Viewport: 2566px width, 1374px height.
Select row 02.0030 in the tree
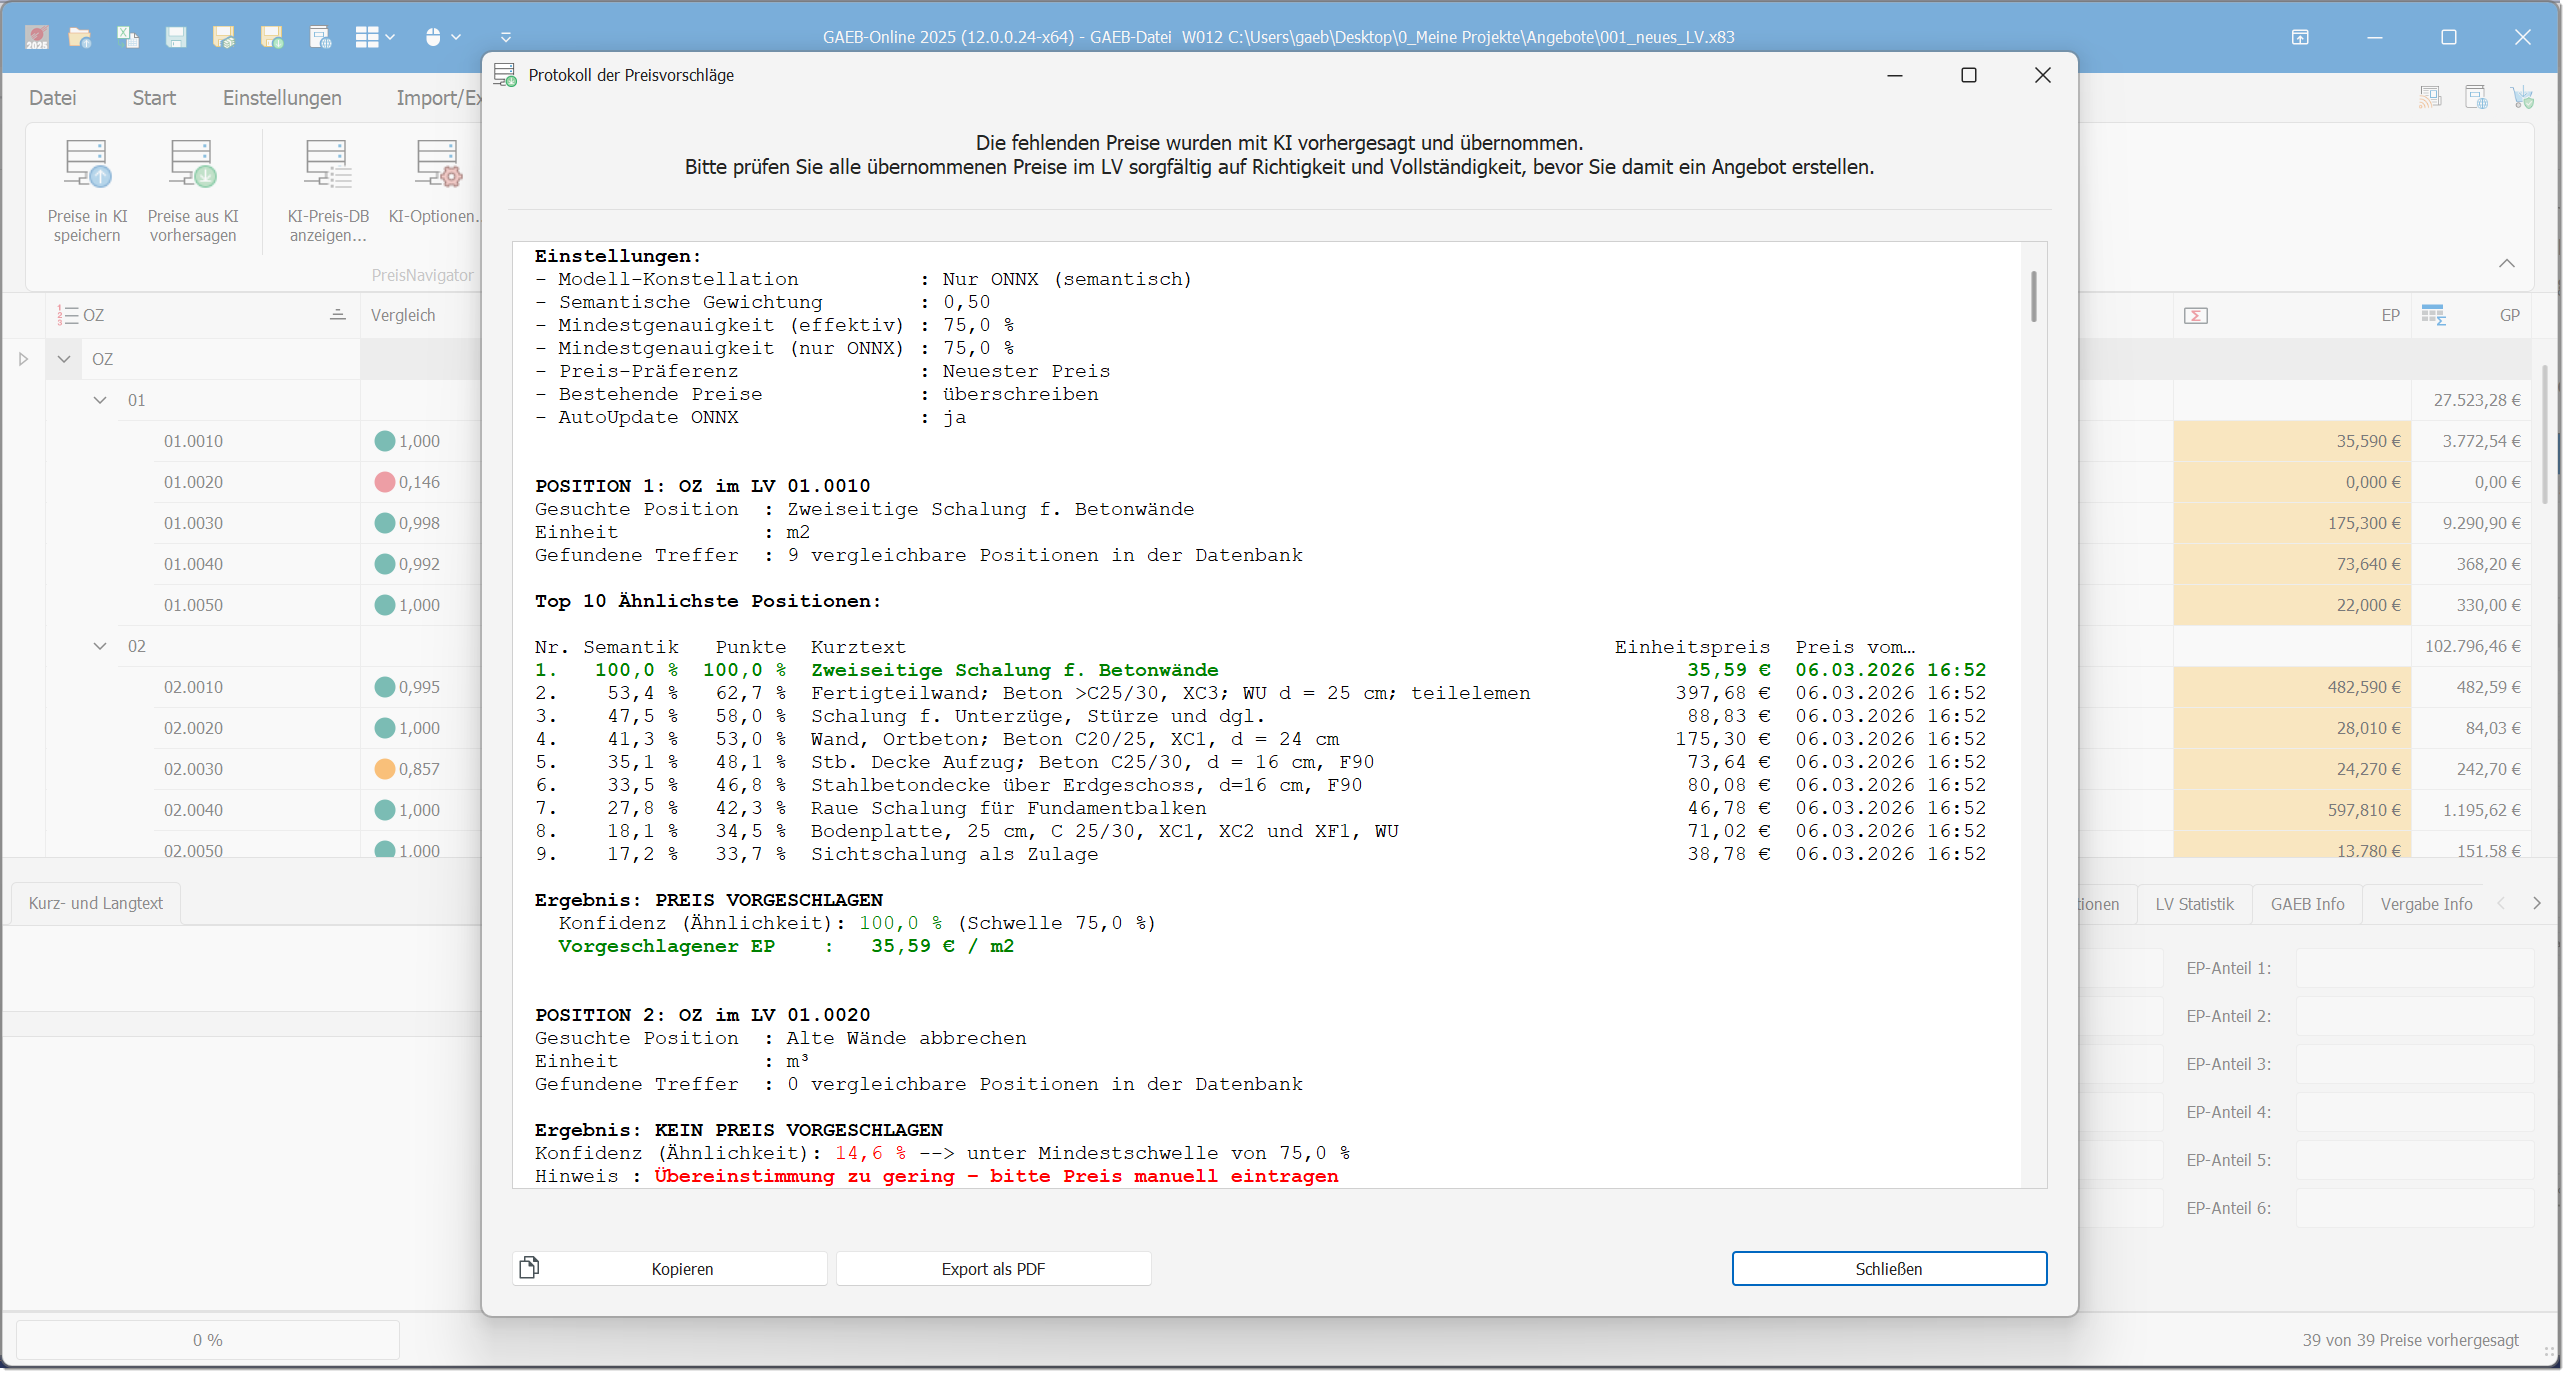(x=194, y=769)
